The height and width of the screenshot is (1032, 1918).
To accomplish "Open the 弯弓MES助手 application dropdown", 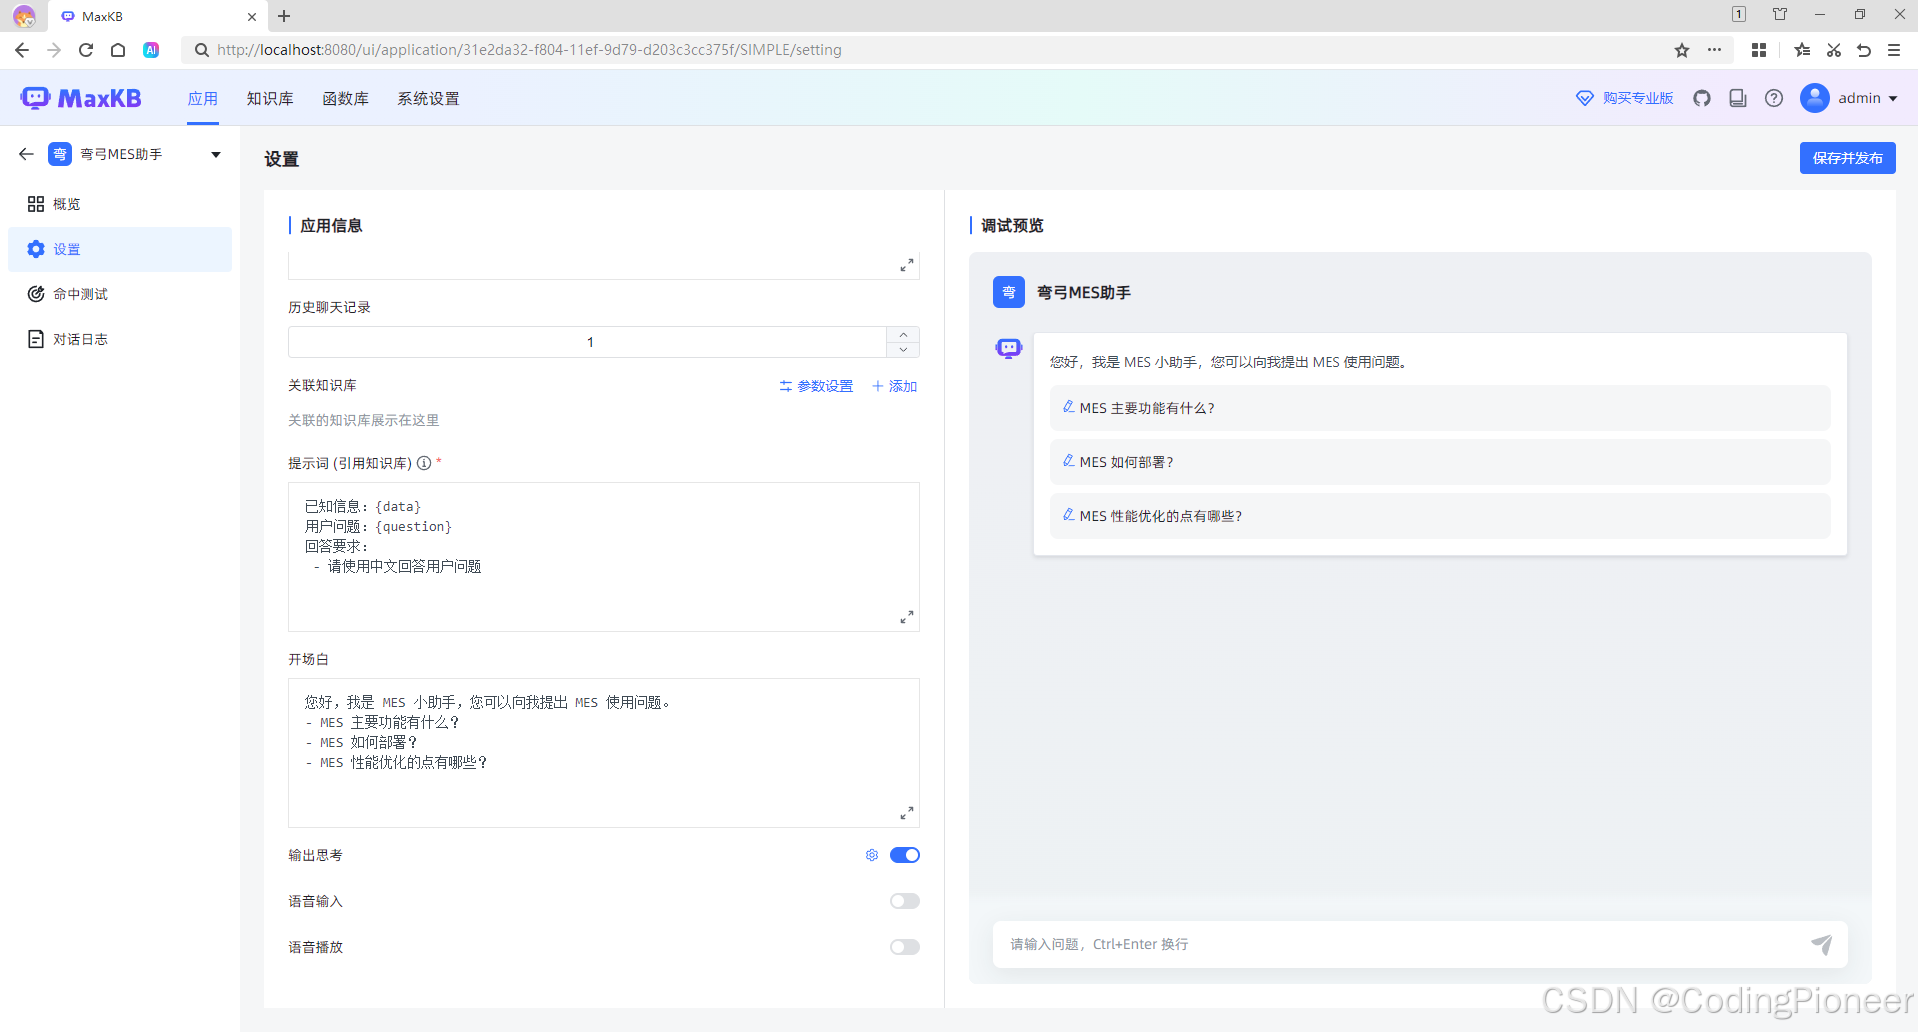I will pyautogui.click(x=216, y=154).
